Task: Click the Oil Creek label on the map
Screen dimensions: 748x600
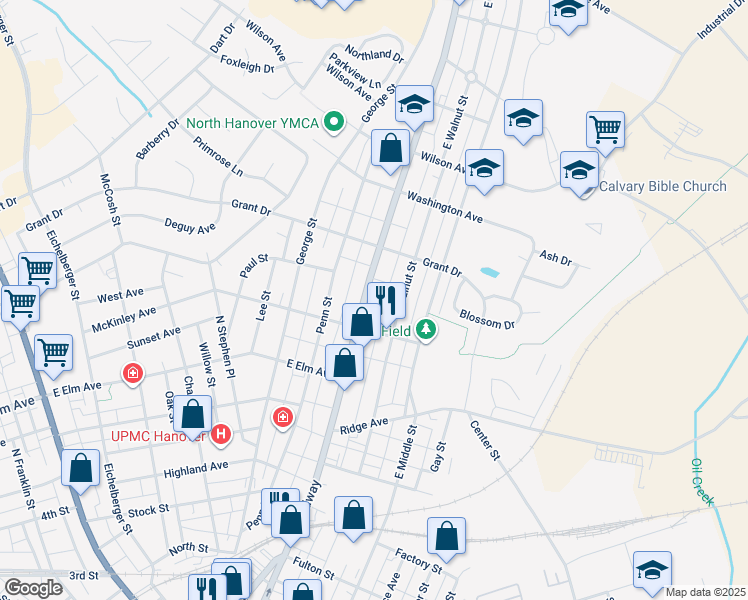Action: pyautogui.click(x=699, y=482)
